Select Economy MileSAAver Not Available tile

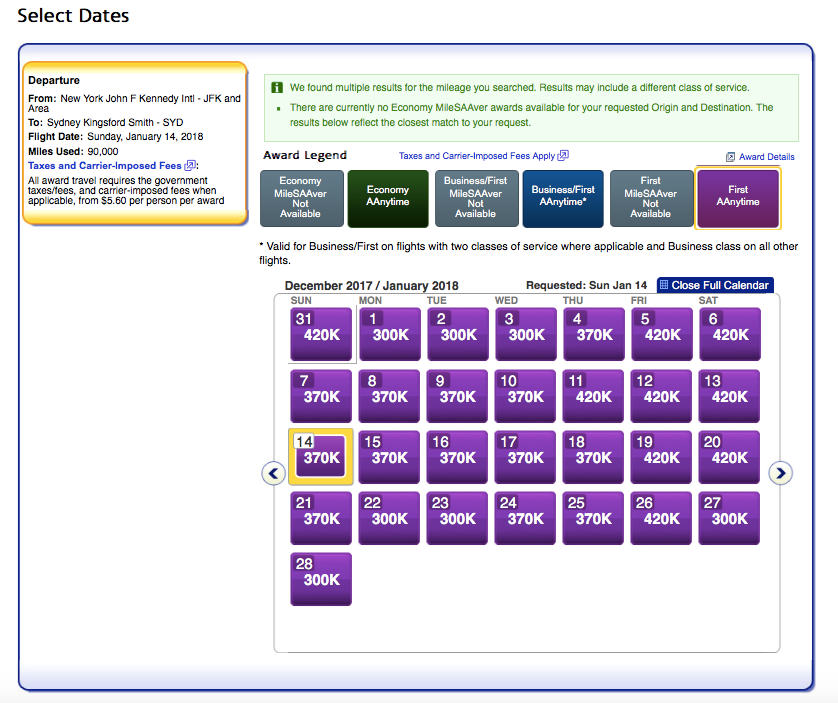(300, 198)
